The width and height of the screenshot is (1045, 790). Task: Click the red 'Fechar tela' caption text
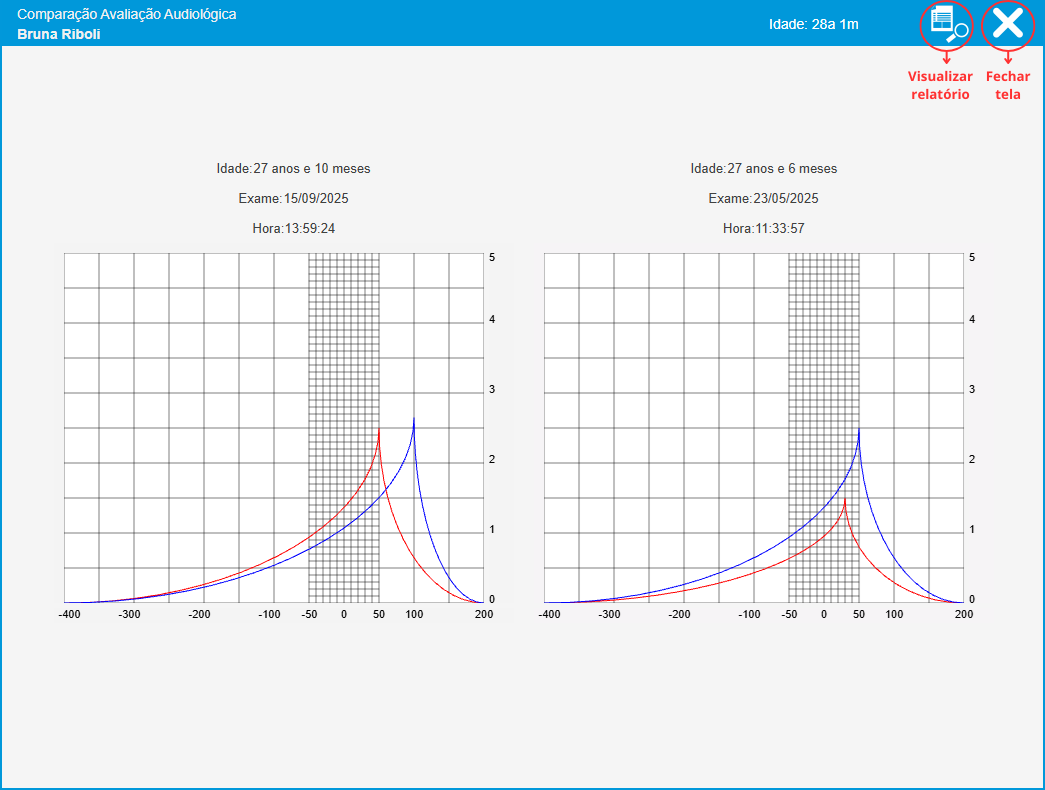pyautogui.click(x=1007, y=85)
